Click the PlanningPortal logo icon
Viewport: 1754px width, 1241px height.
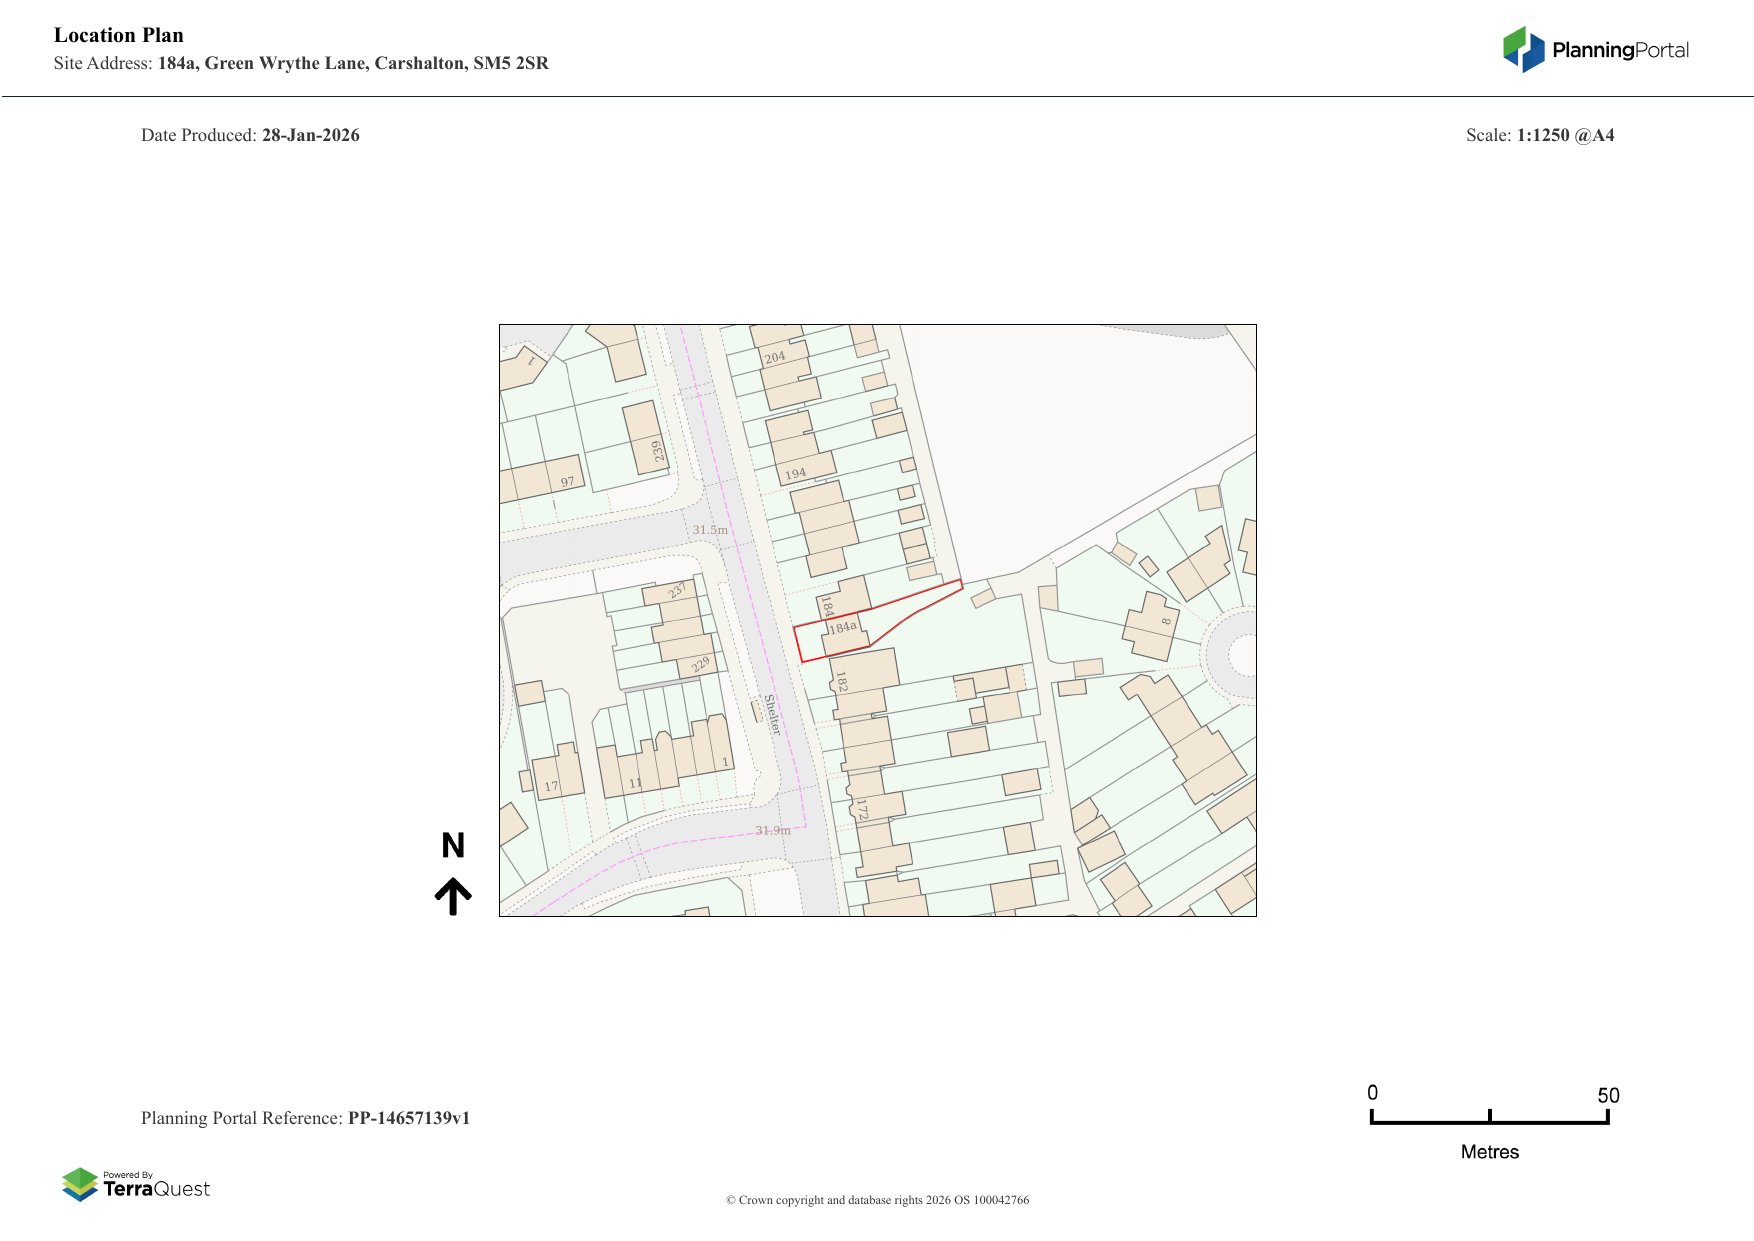coord(1523,50)
